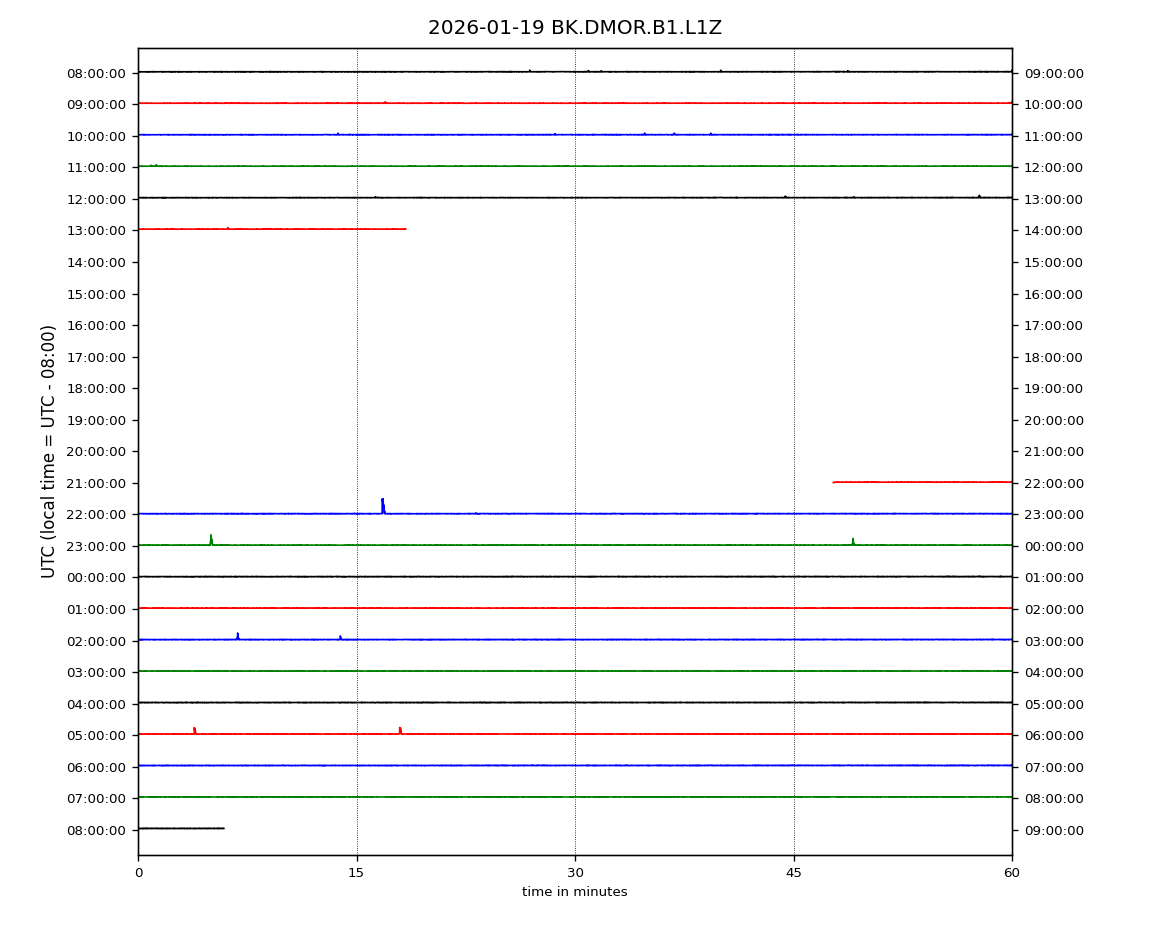Click the vertical UTC local time axis label
The image size is (1150, 950).
(49, 451)
